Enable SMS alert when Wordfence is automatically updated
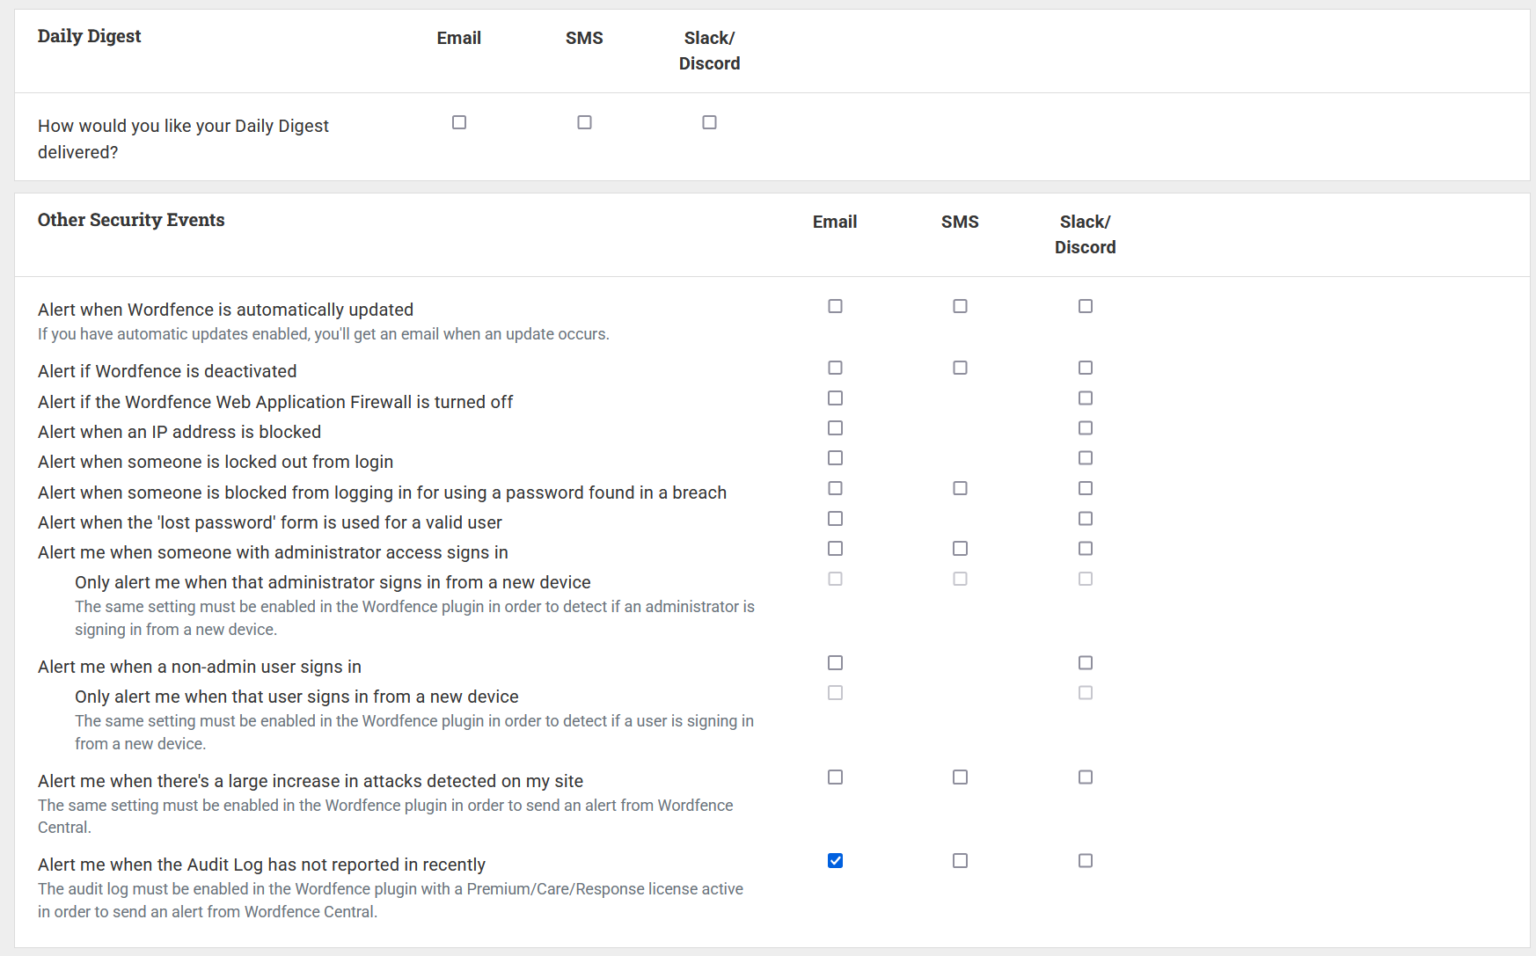Viewport: 1536px width, 956px height. coord(960,306)
